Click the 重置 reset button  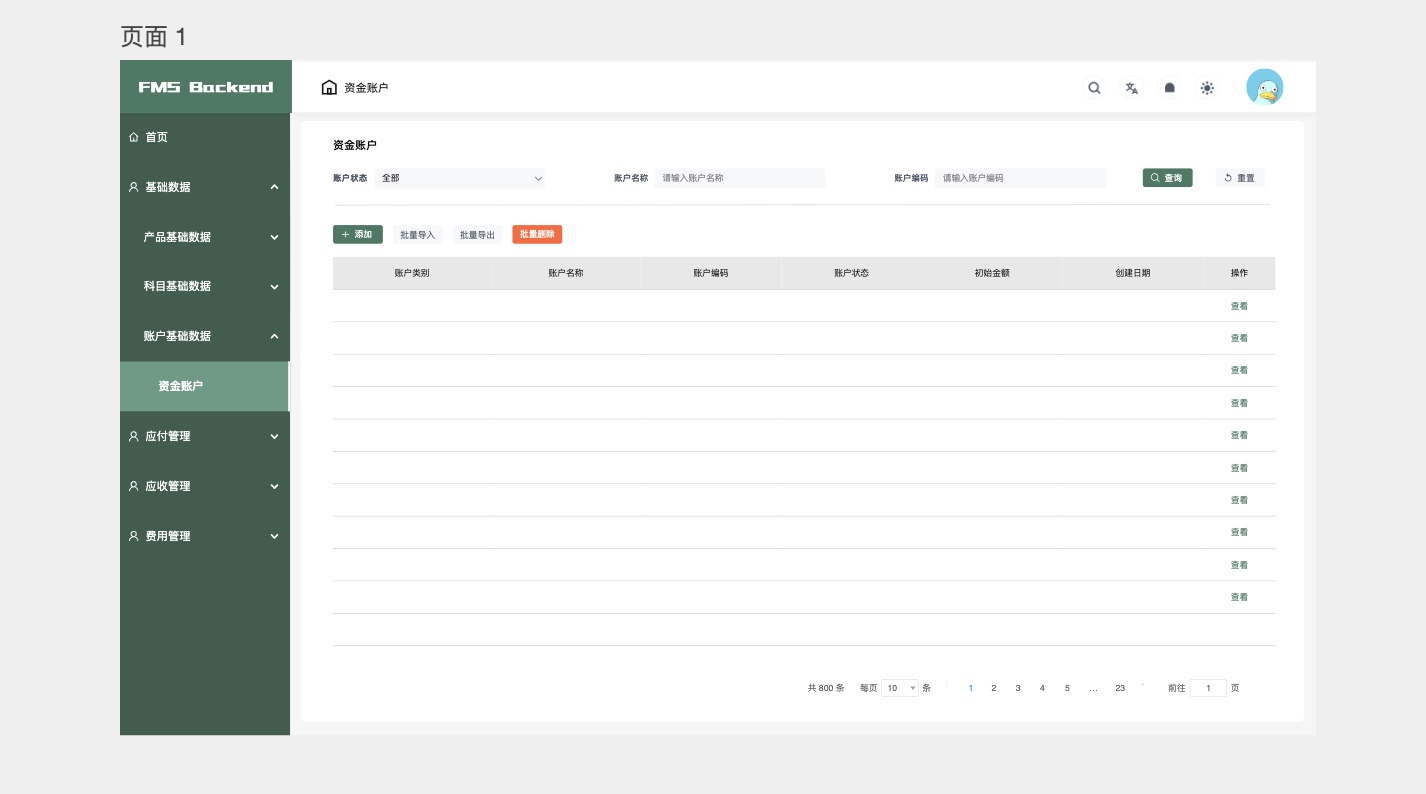click(x=1240, y=178)
